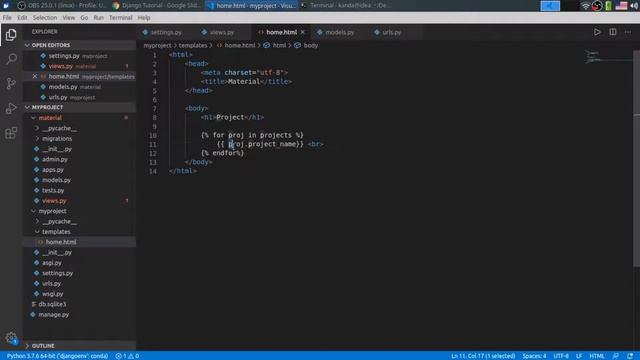Switch to the urls.py editor tab

[x=391, y=32]
